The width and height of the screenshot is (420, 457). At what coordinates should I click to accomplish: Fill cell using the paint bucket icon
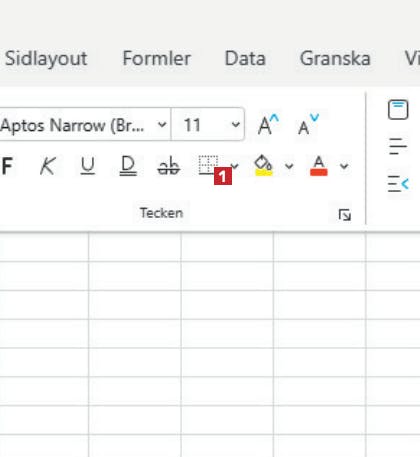point(263,165)
